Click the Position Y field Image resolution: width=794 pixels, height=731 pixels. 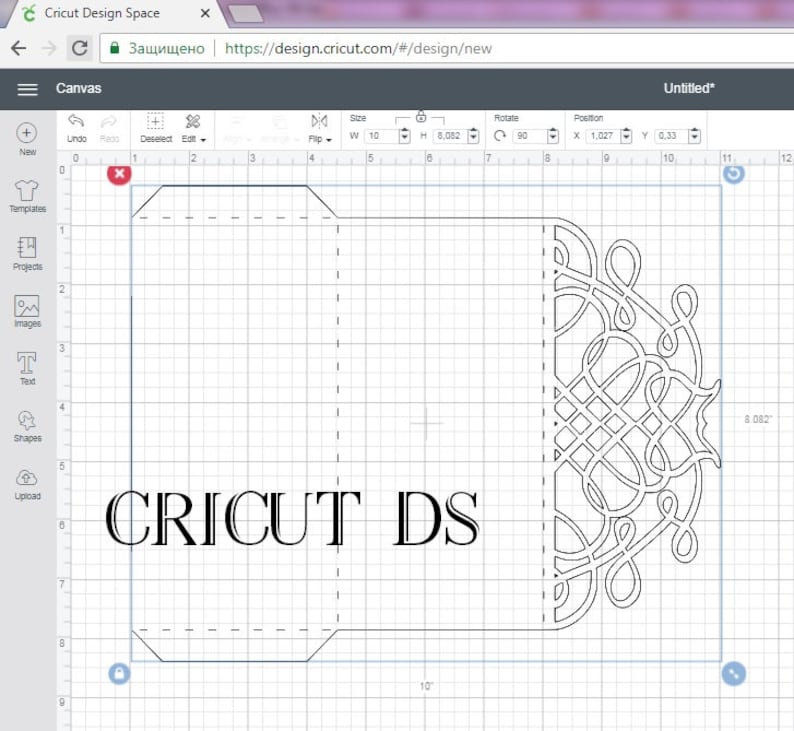672,136
